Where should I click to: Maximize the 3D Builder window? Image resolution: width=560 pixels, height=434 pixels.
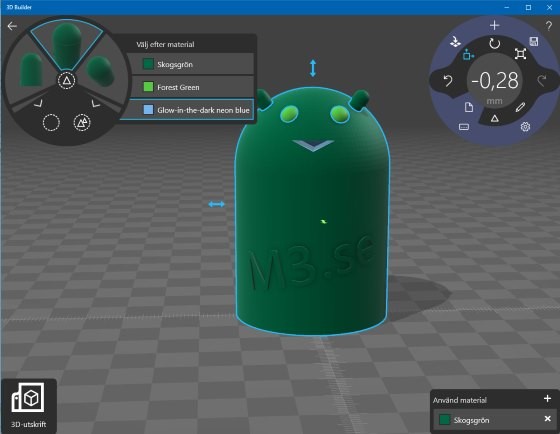(x=528, y=7)
